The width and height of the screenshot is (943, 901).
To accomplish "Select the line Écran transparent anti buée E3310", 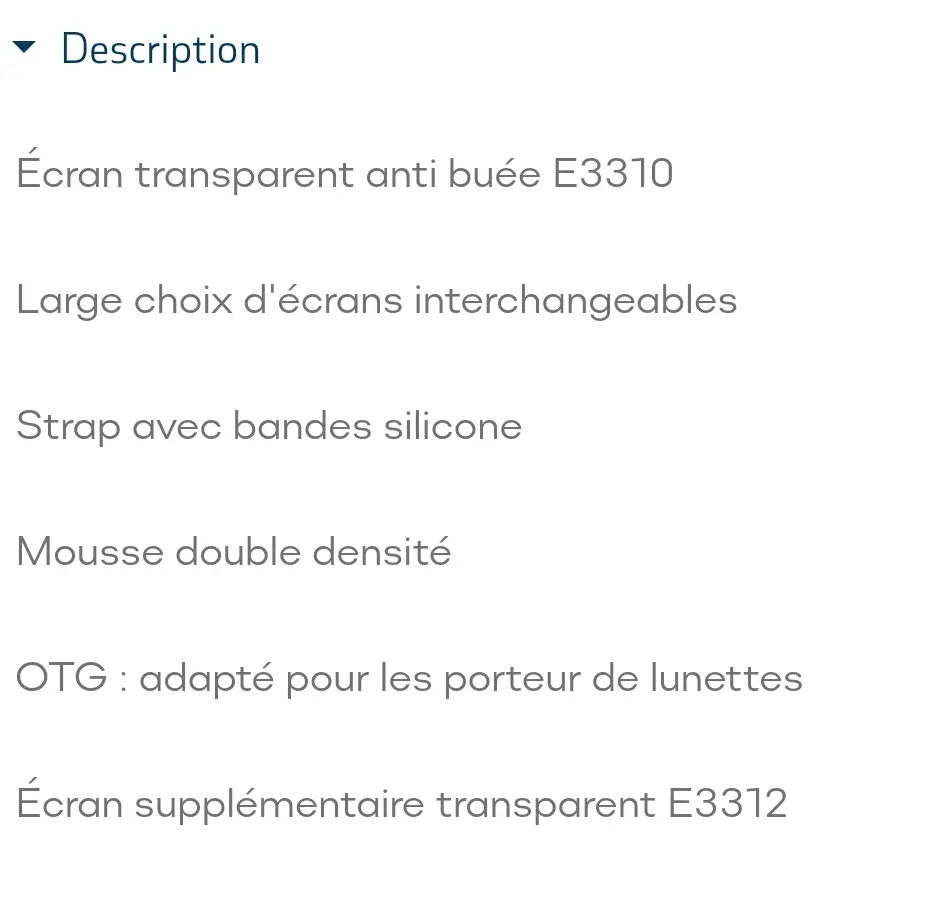I will pos(345,171).
